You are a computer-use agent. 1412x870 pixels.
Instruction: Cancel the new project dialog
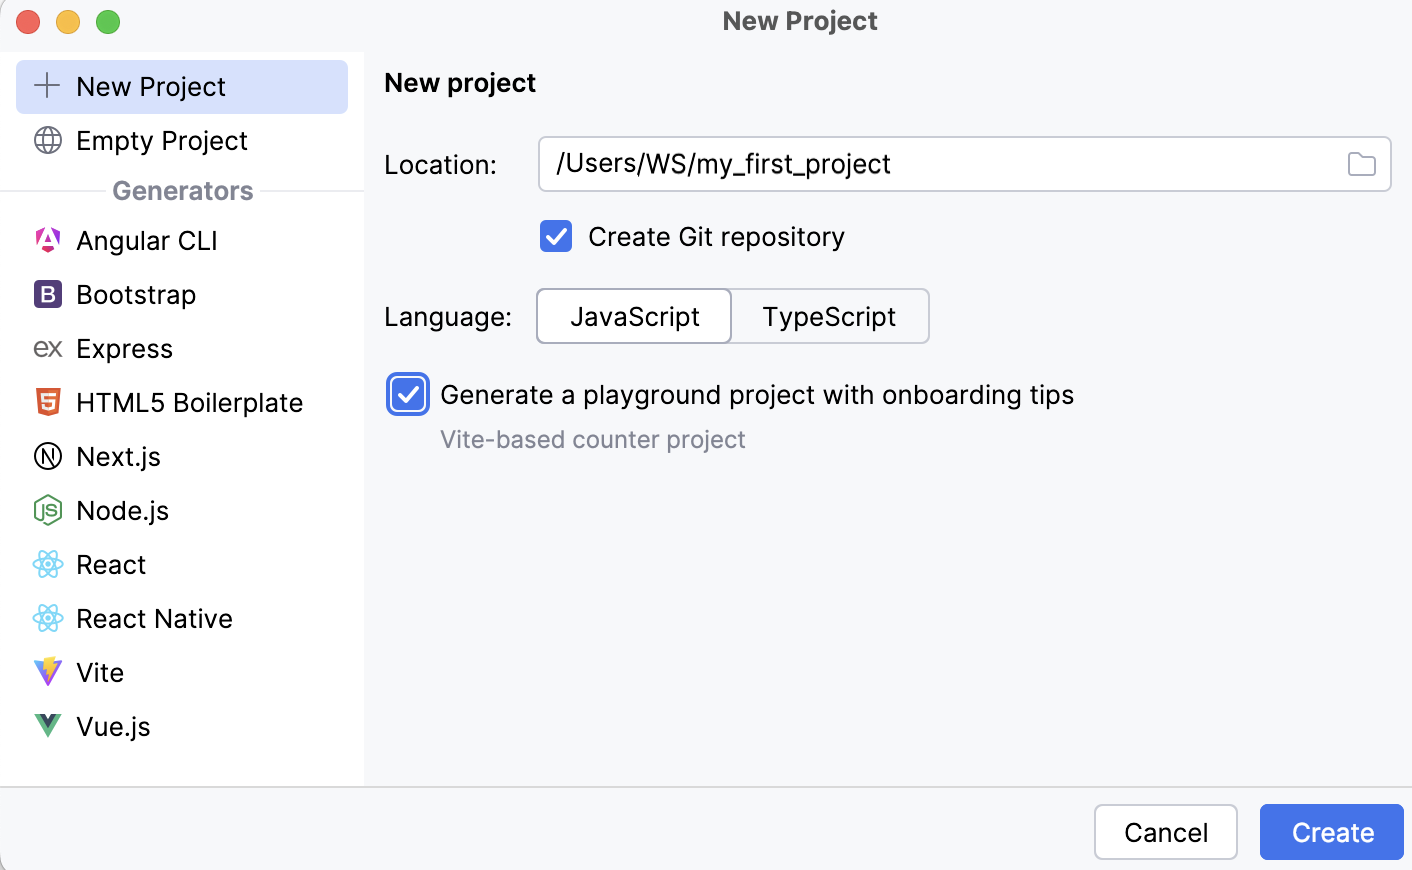tap(1165, 832)
